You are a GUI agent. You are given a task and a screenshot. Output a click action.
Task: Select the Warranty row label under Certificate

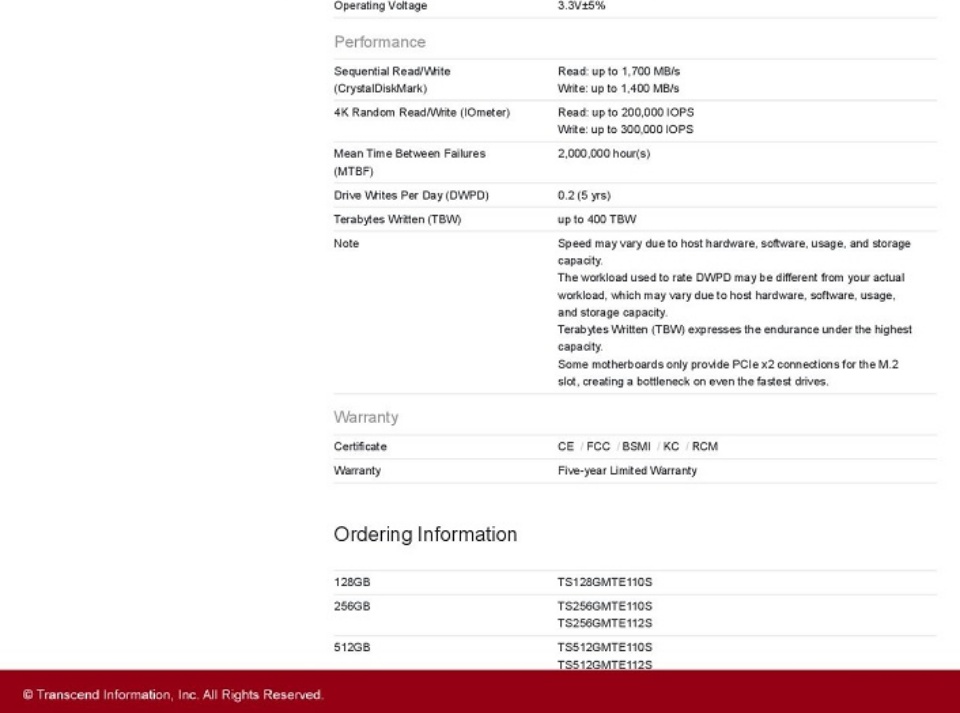[x=357, y=471]
